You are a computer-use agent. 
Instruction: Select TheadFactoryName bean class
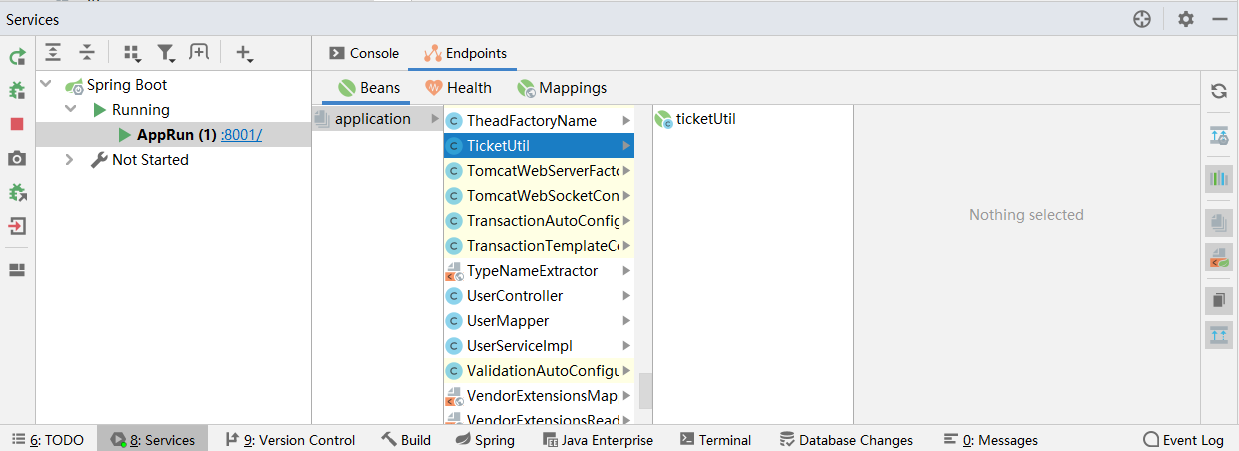538,121
